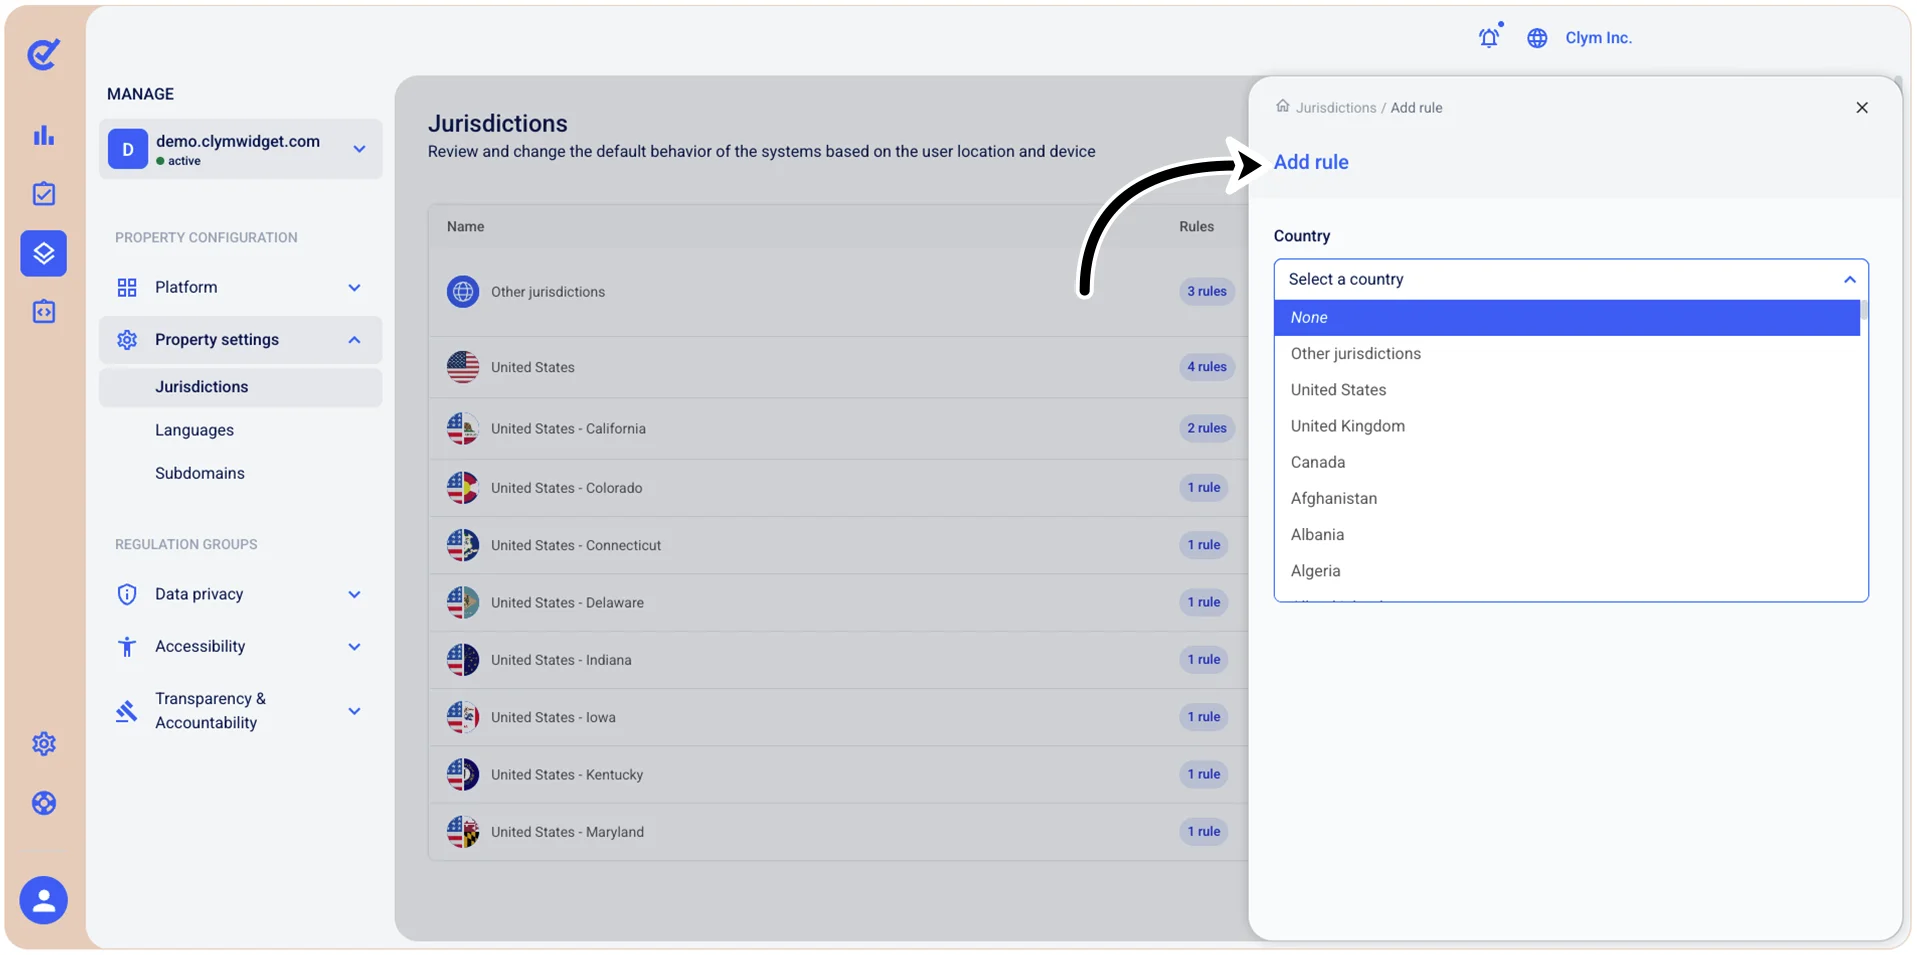Expand the Data privacy section

tap(354, 594)
